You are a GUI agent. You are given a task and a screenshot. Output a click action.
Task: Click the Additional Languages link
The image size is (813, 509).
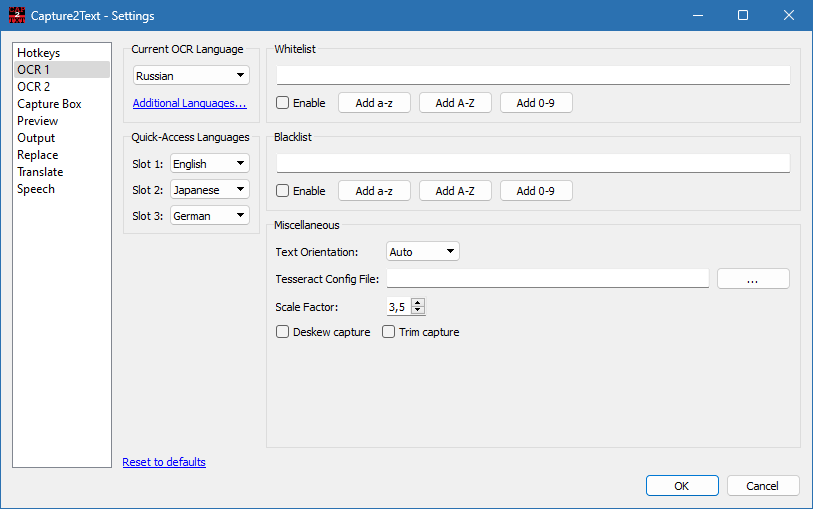pos(190,103)
